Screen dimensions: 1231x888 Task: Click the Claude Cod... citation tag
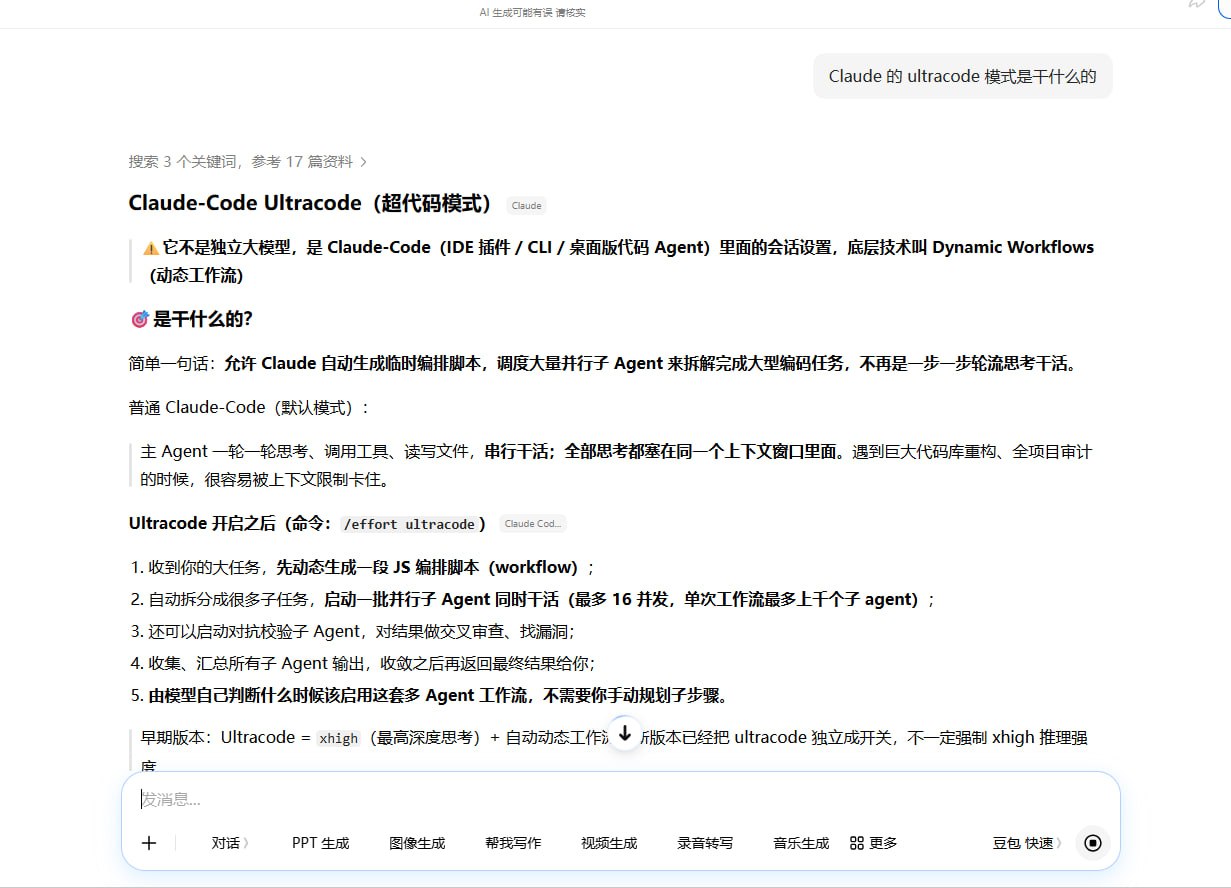click(533, 524)
